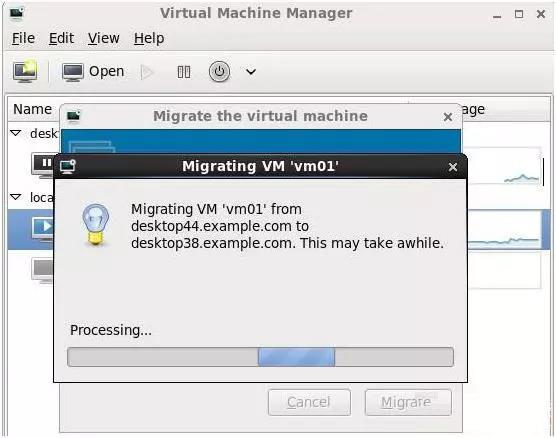Collapse the local host tree group

(x=16, y=197)
